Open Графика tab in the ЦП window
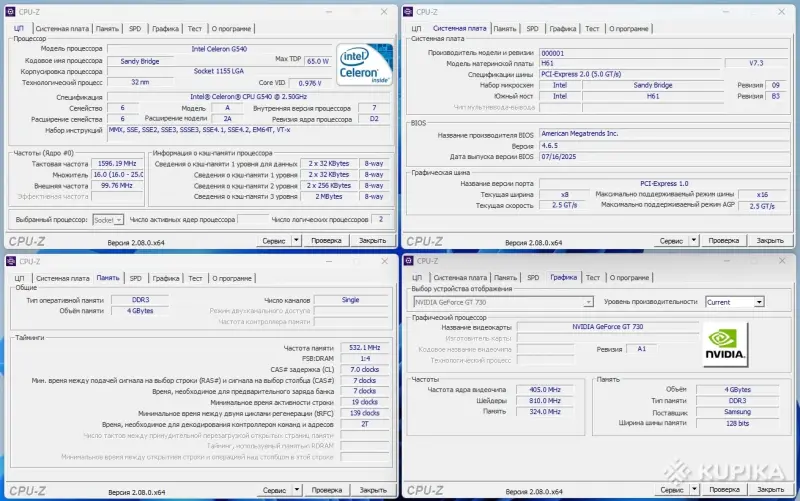 tap(165, 29)
